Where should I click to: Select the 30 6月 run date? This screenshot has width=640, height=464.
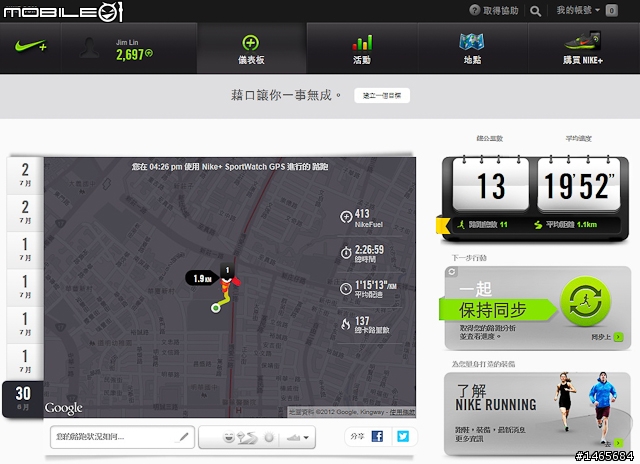click(x=23, y=398)
